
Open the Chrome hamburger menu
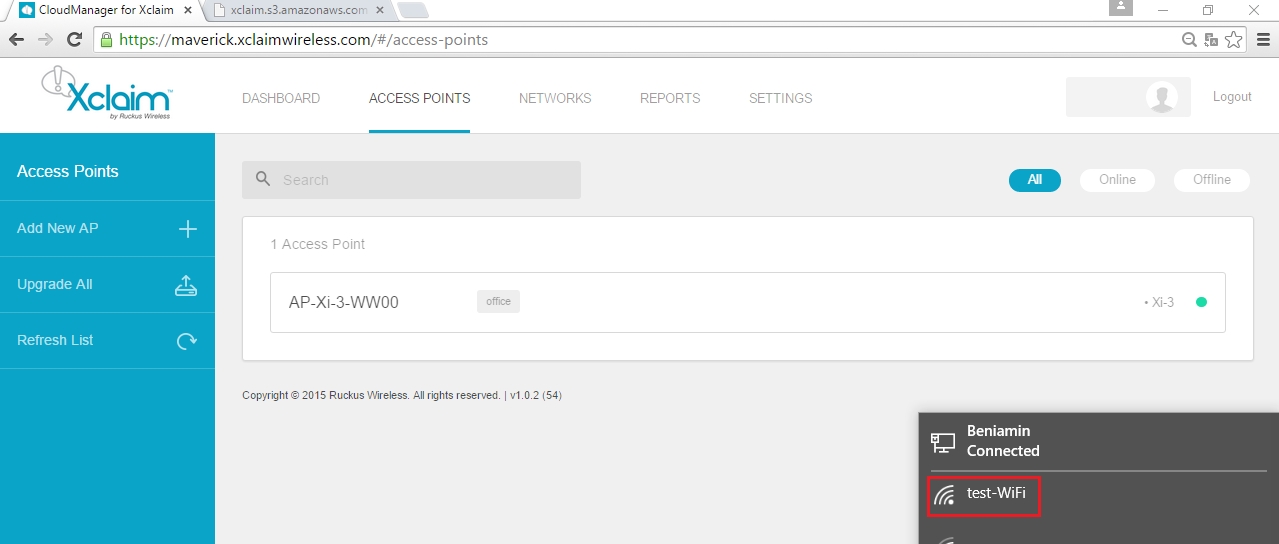(x=1263, y=40)
